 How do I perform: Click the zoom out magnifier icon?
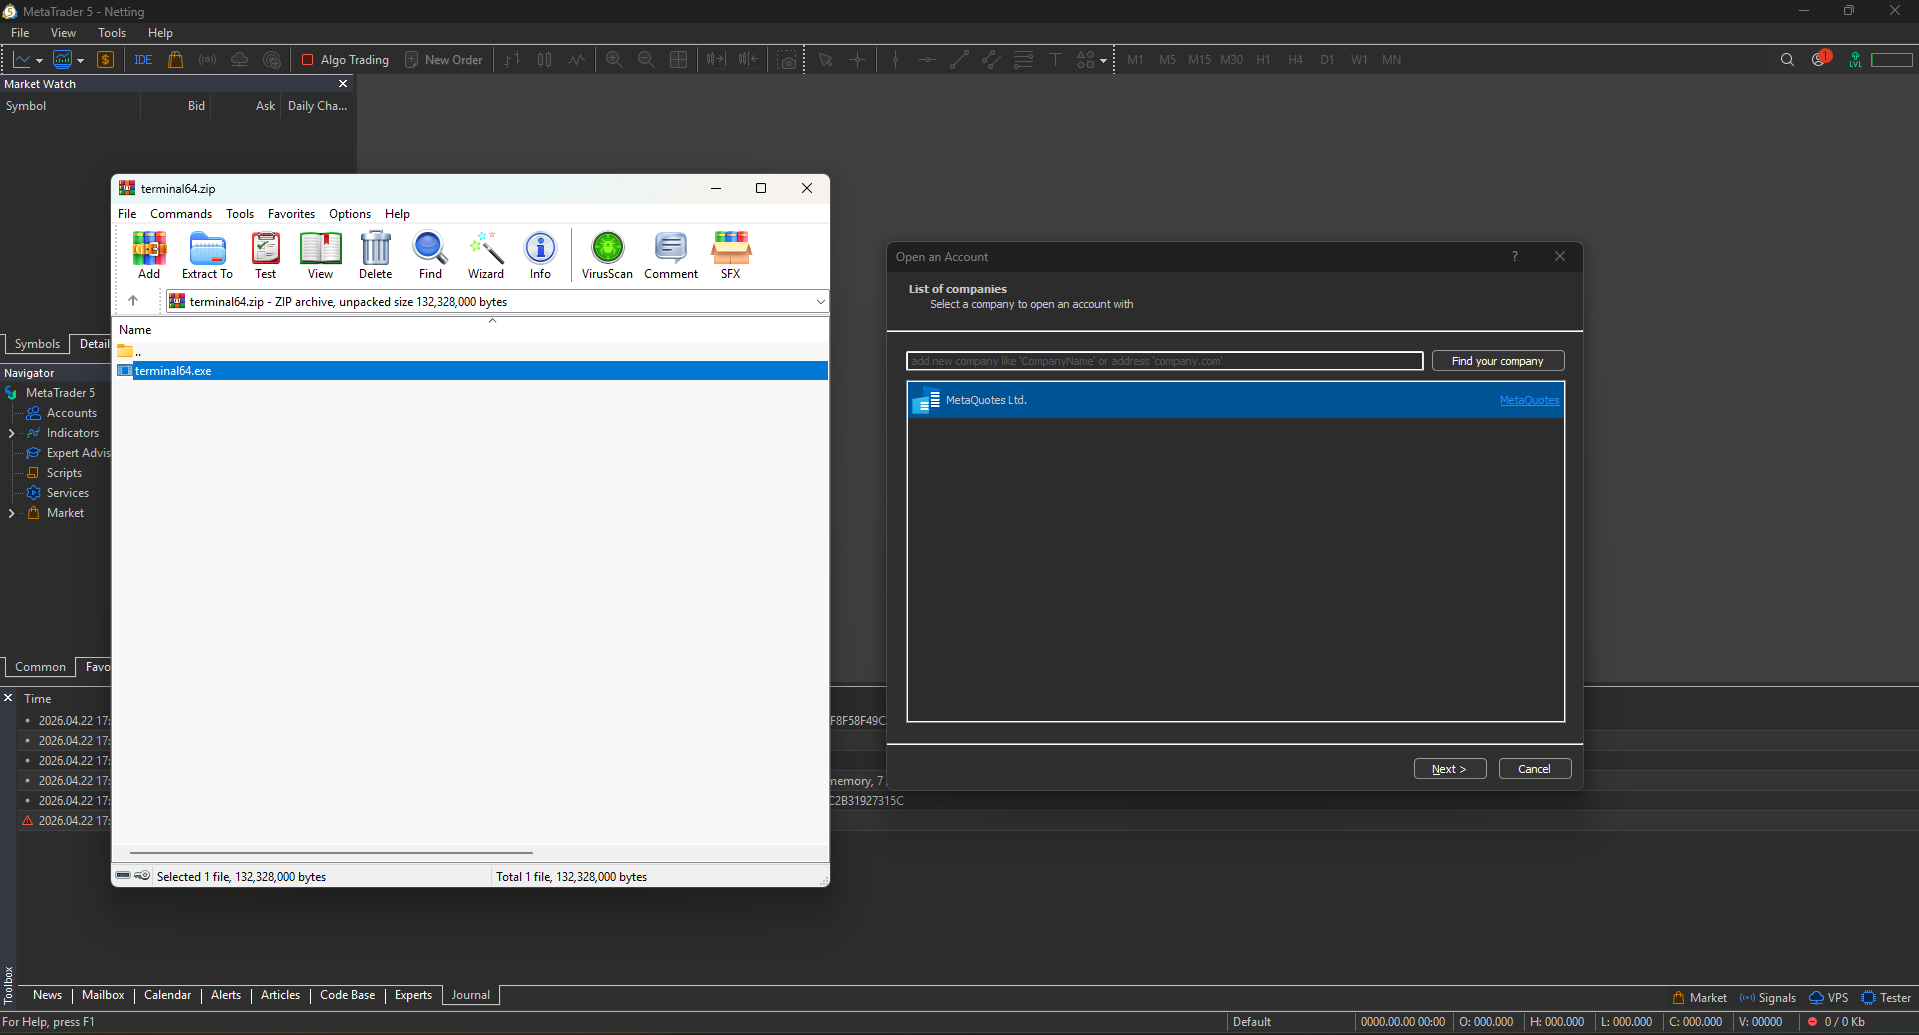point(646,60)
